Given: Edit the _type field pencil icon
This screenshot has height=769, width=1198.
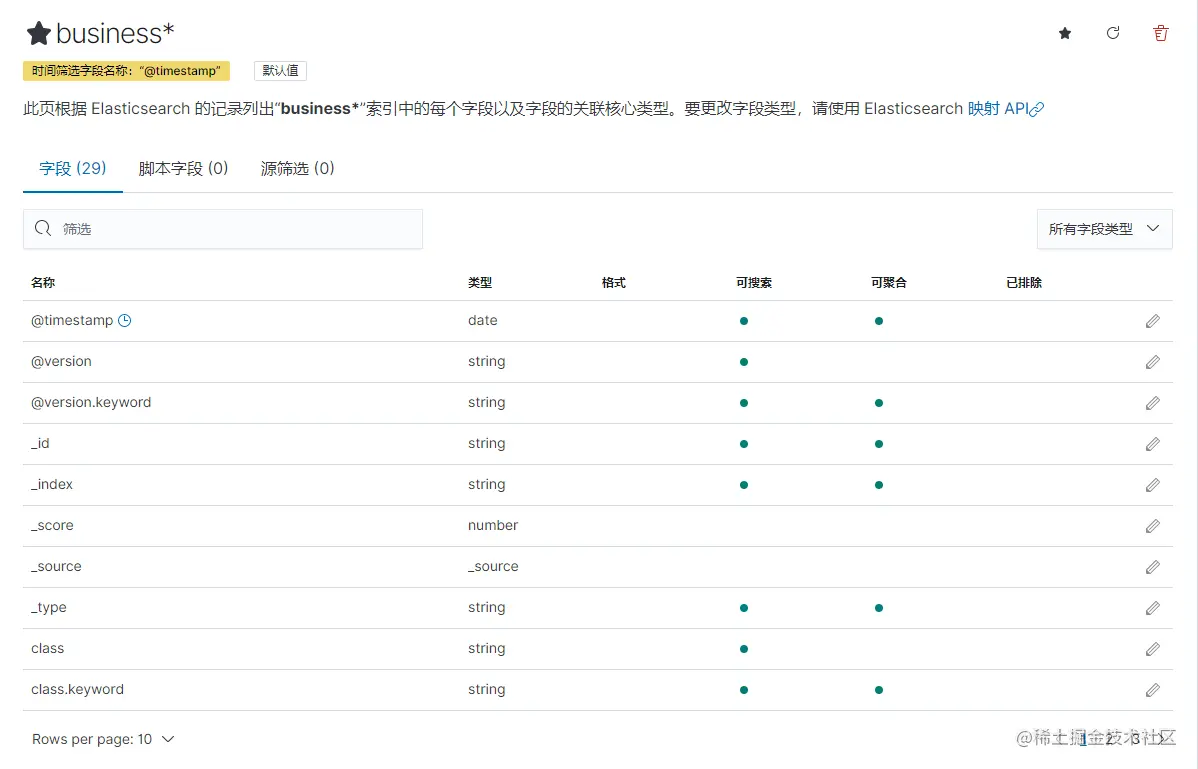Looking at the screenshot, I should [1153, 608].
